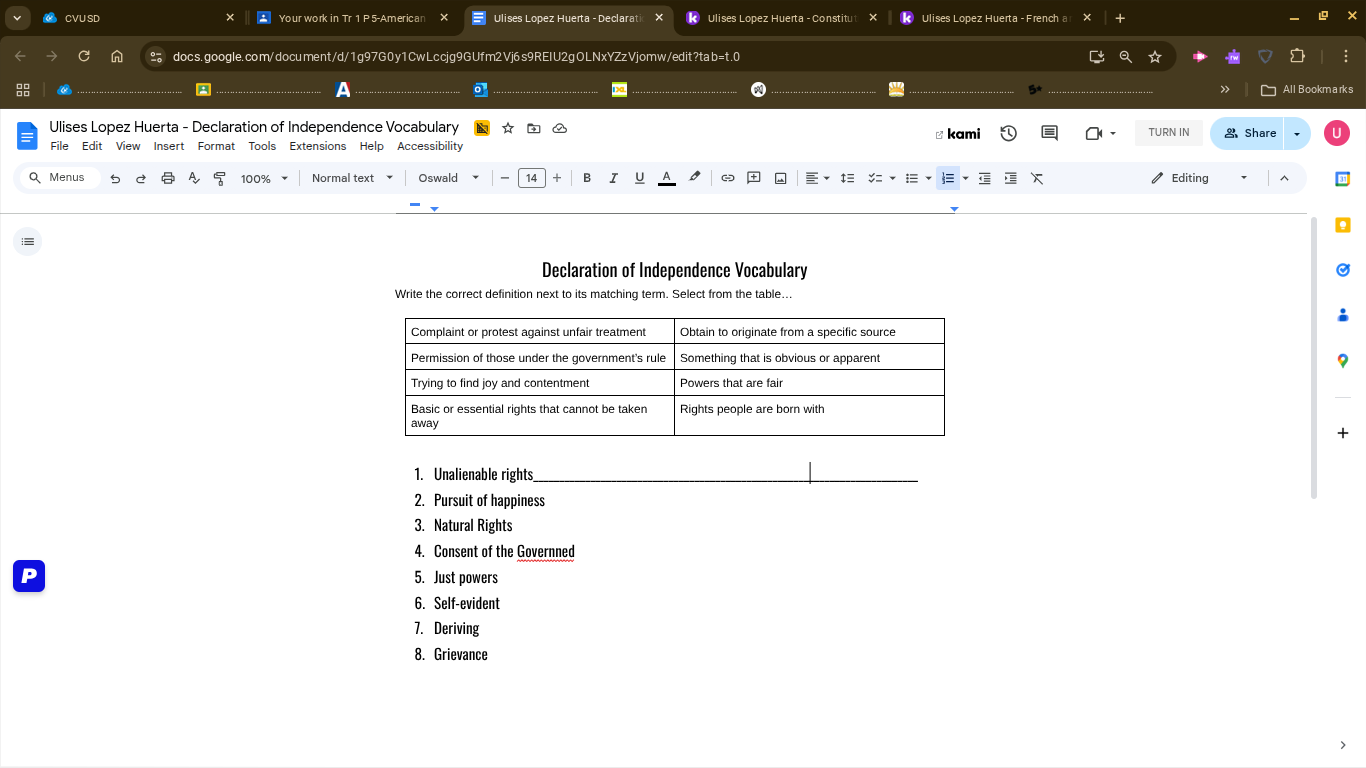Open the text color picker
Screen dimensions: 1366x768
[x=666, y=177]
